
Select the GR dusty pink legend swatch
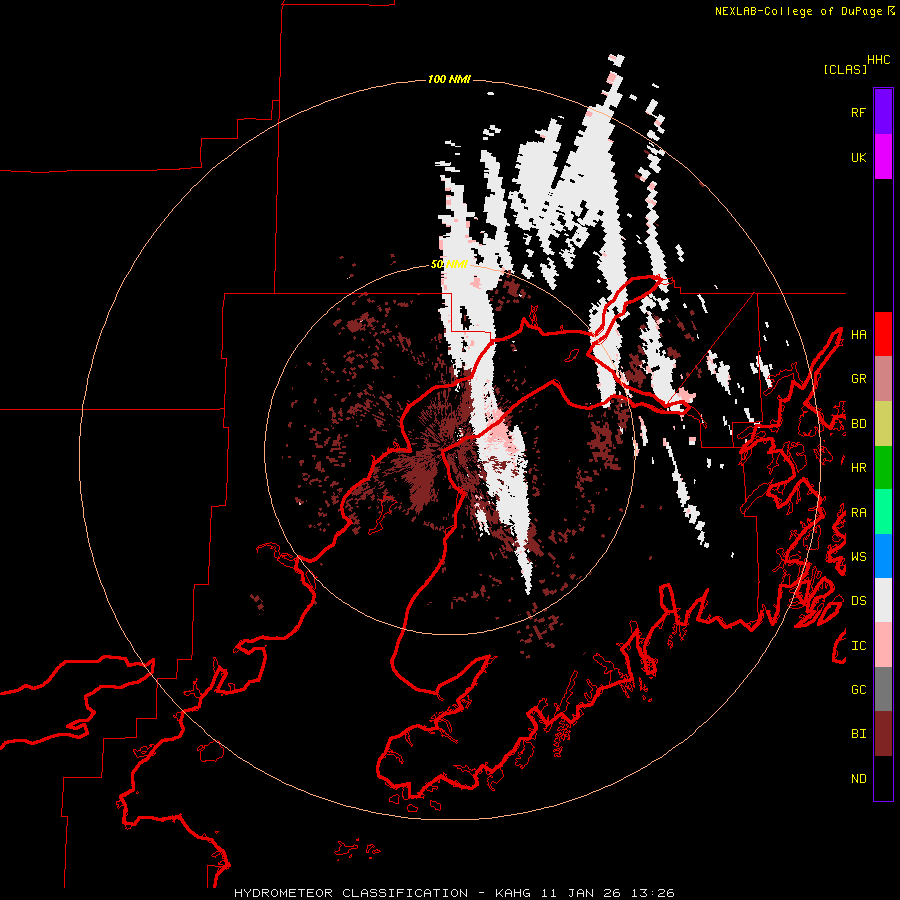click(883, 379)
